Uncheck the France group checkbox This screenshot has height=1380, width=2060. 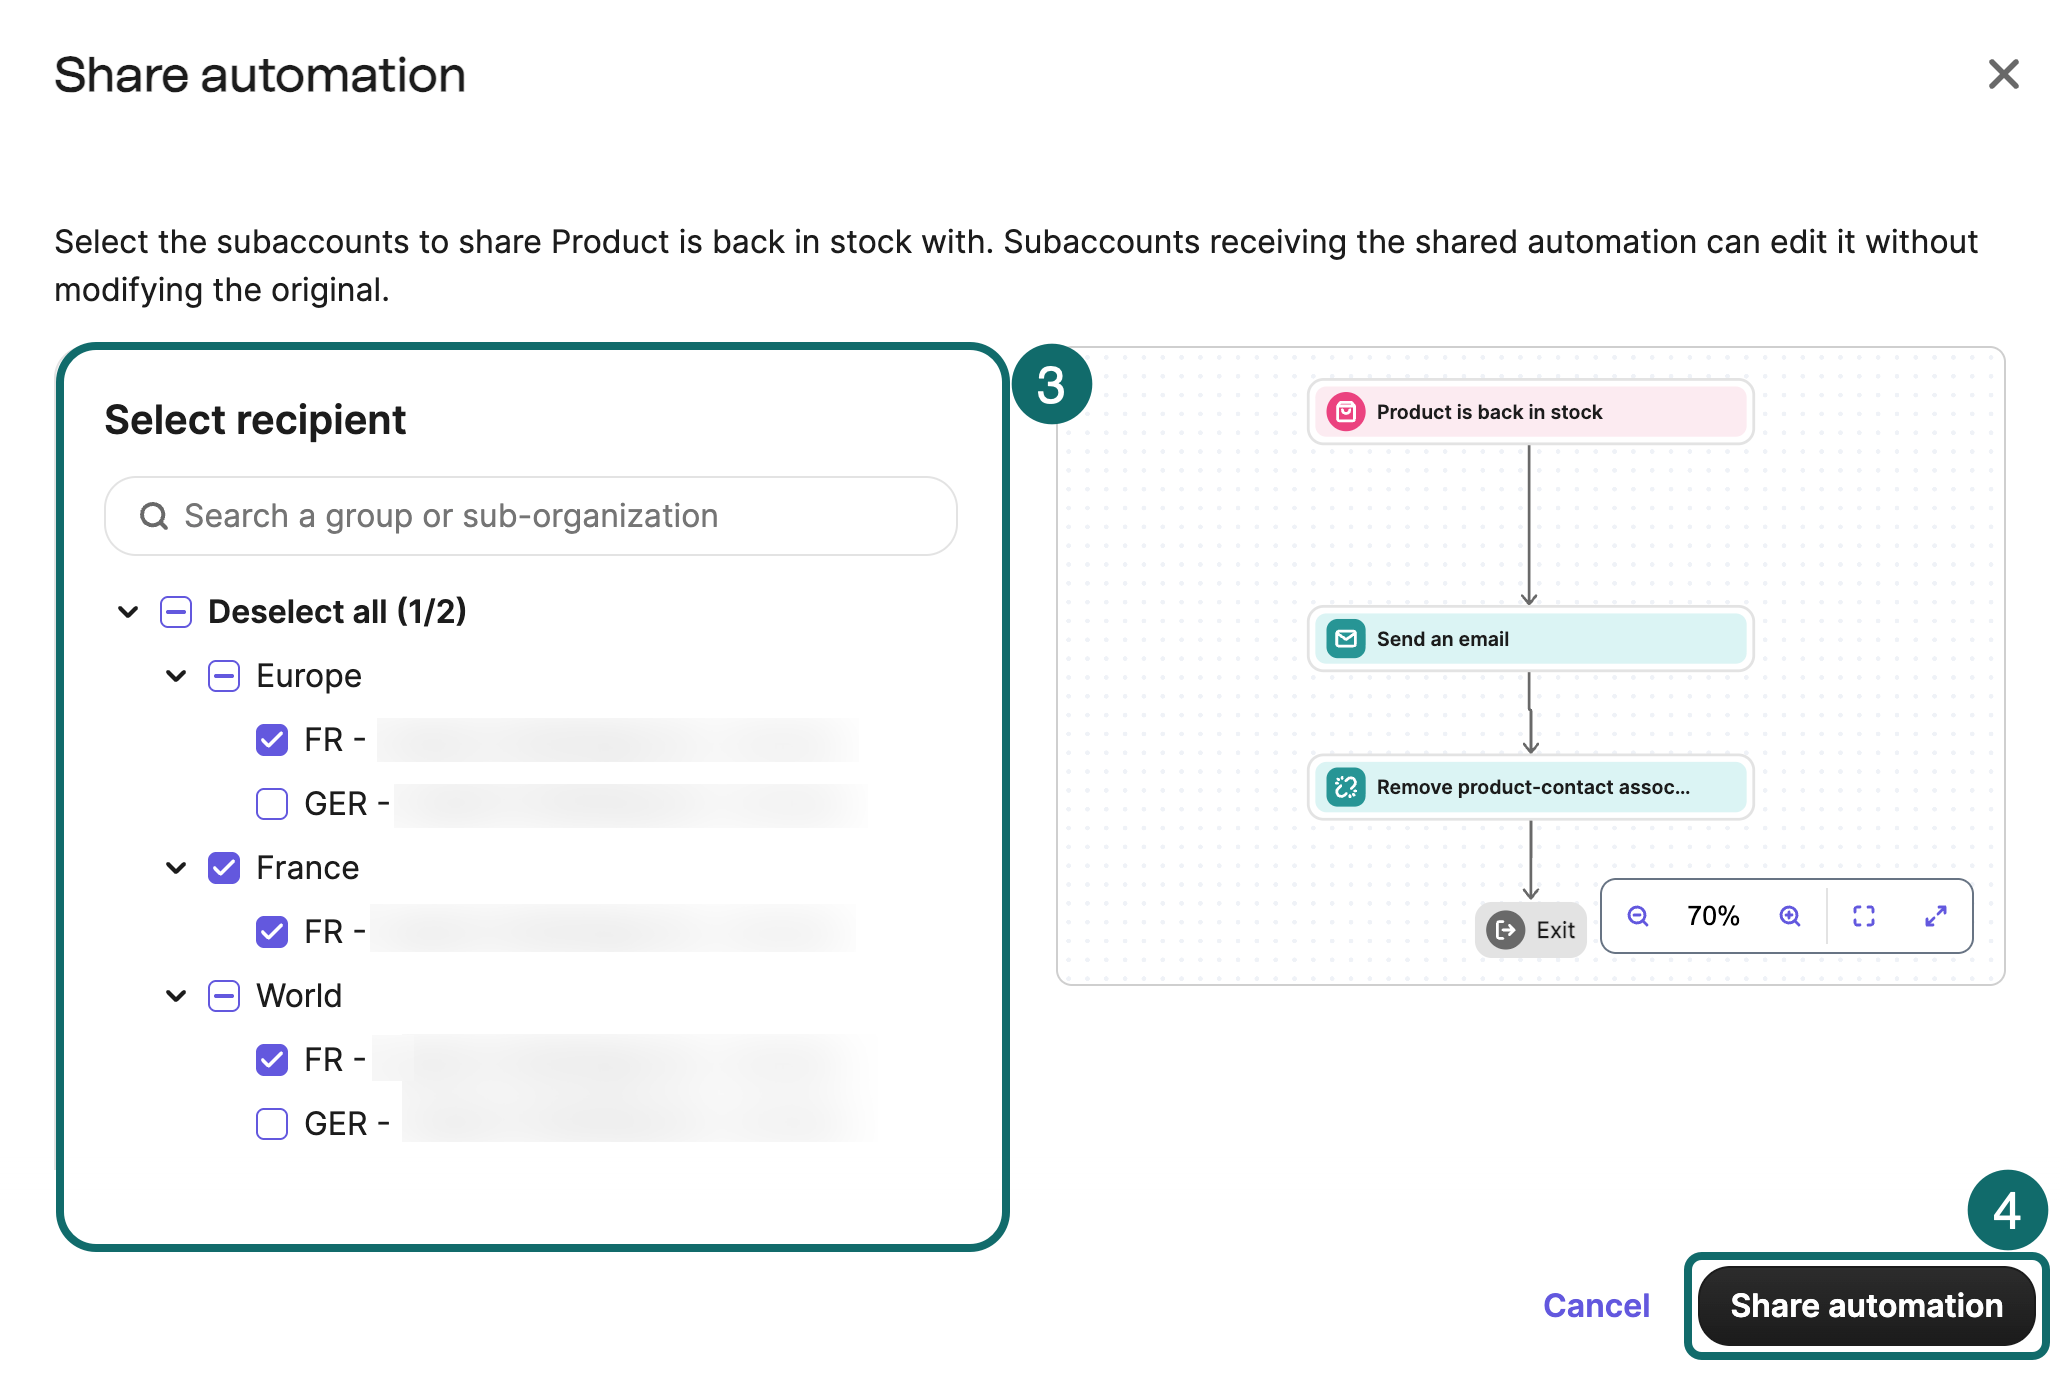click(224, 868)
